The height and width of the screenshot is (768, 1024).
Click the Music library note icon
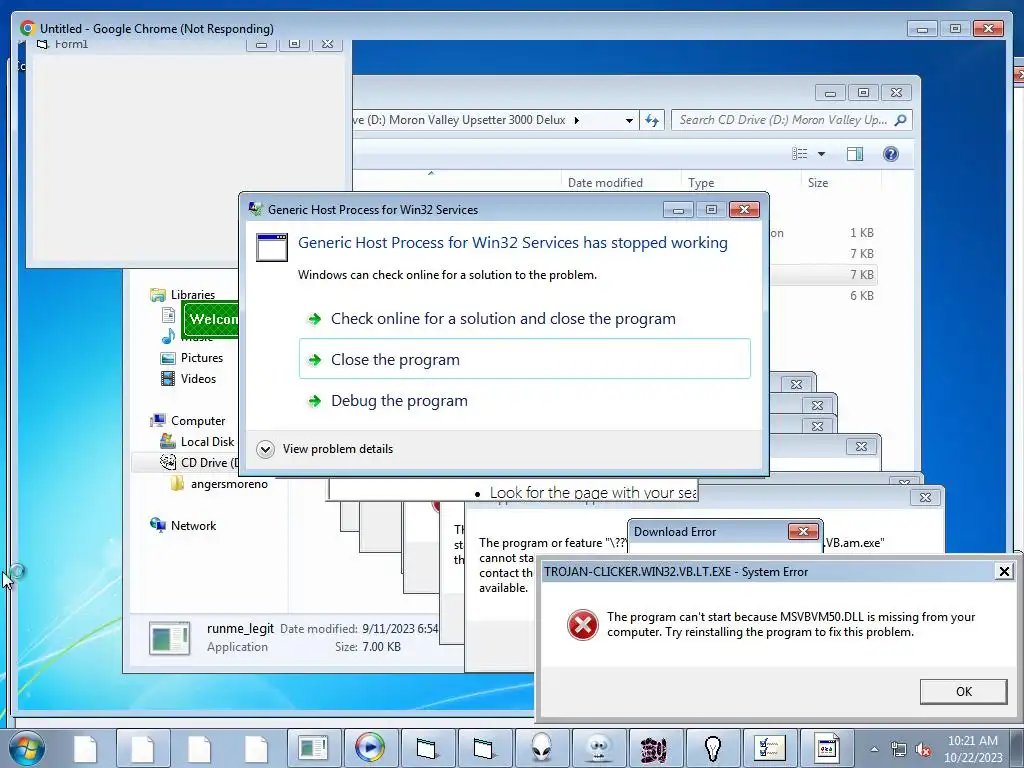(x=168, y=336)
